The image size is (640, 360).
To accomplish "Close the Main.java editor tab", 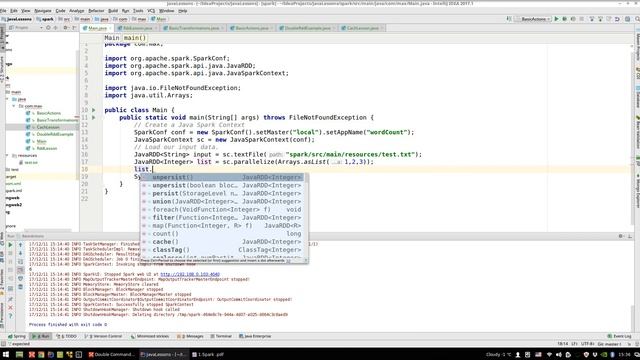I will point(110,28).
